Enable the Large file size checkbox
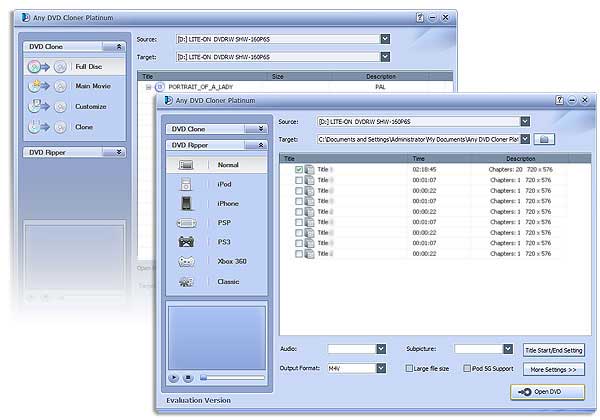Viewport: 600px width, 420px height. click(410, 369)
